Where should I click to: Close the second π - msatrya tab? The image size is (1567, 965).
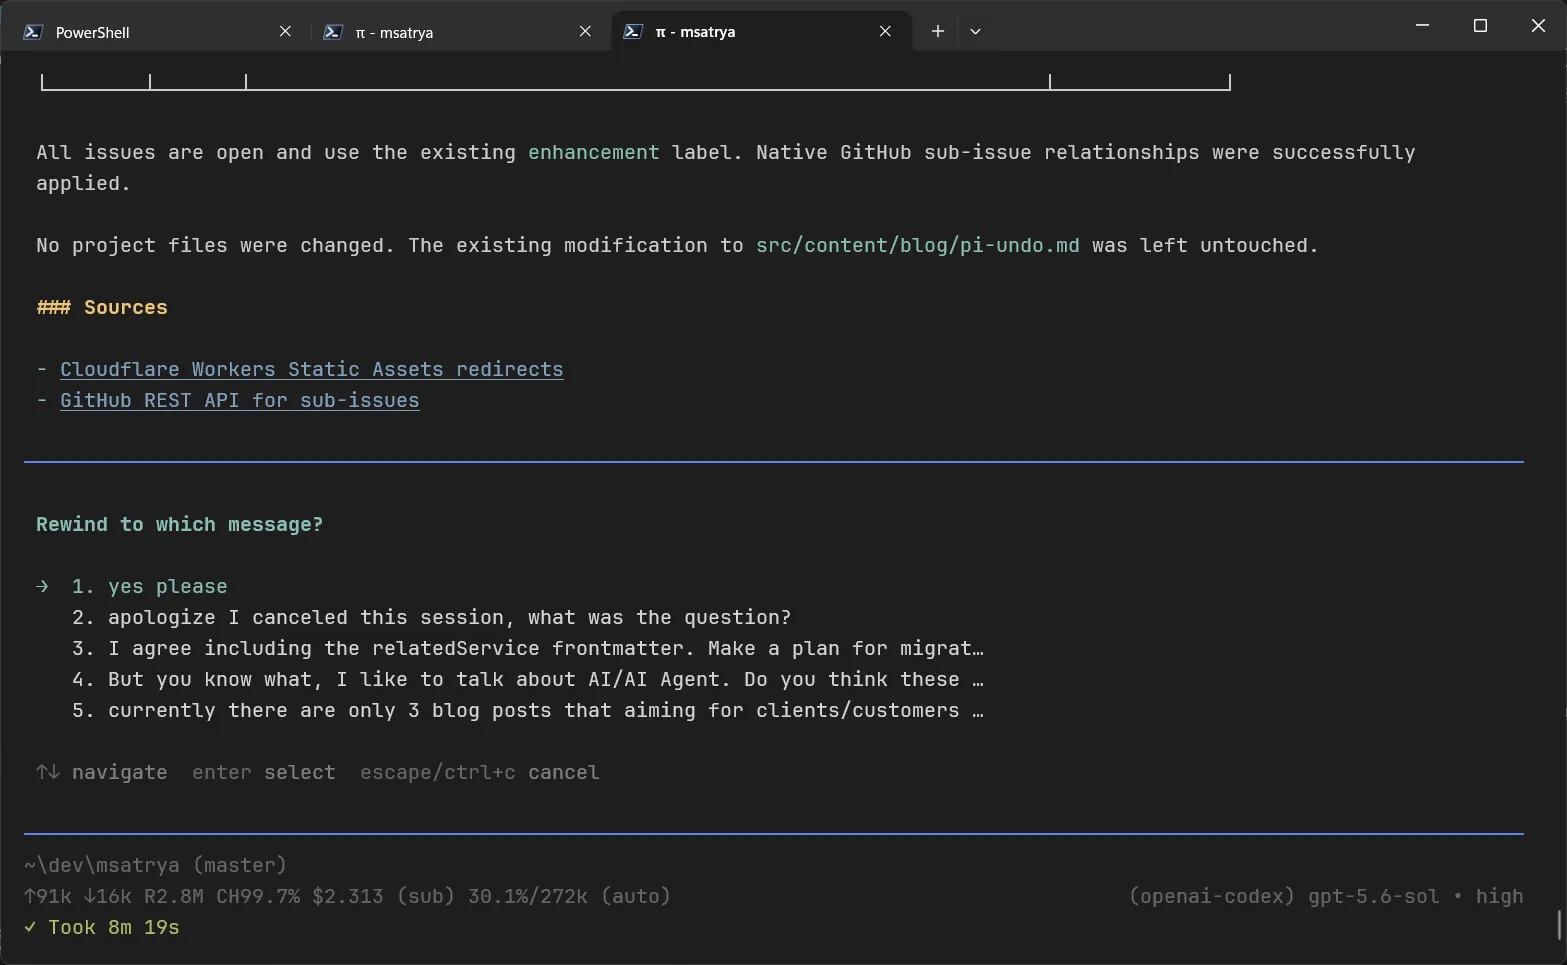585,31
